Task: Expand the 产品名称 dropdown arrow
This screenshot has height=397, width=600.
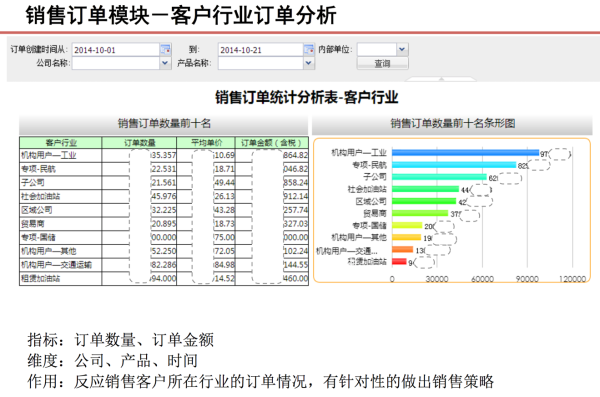Action: pyautogui.click(x=309, y=63)
